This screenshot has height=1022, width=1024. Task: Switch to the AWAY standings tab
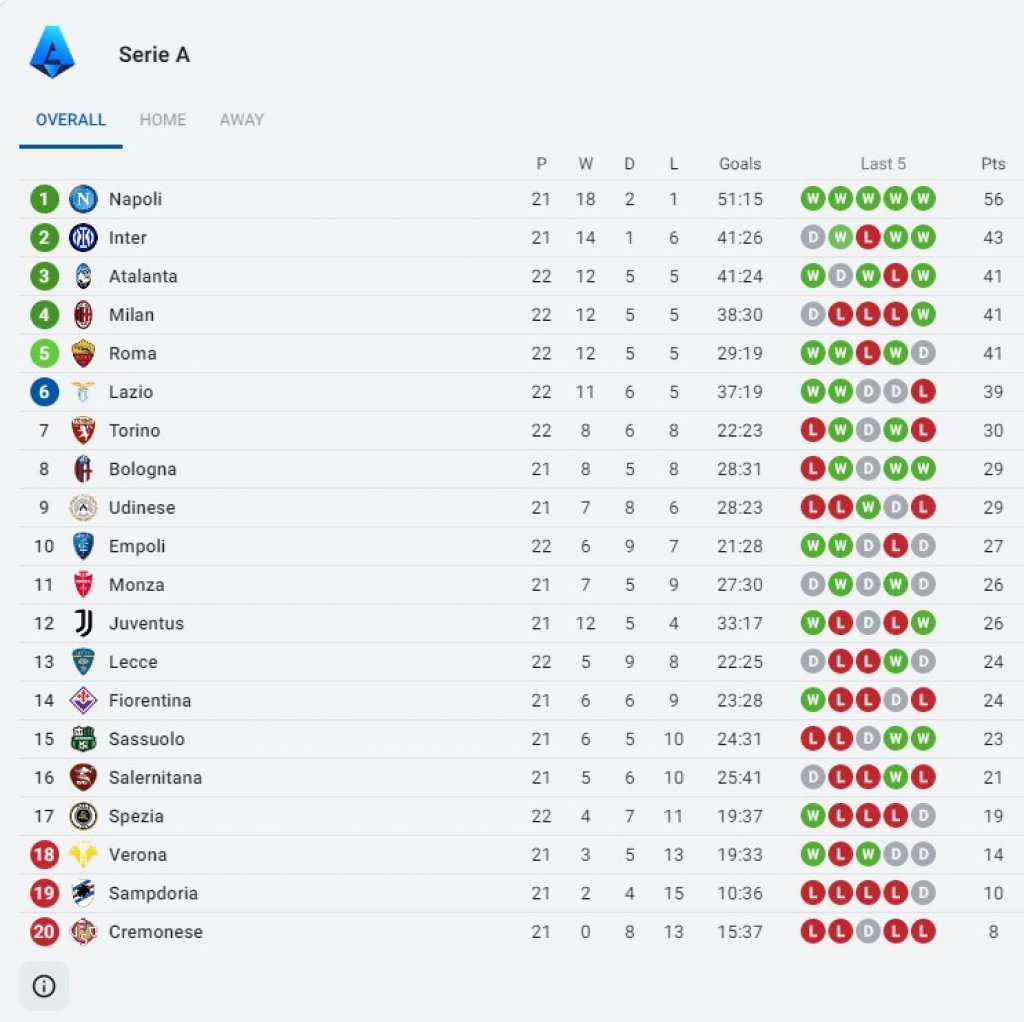point(242,120)
